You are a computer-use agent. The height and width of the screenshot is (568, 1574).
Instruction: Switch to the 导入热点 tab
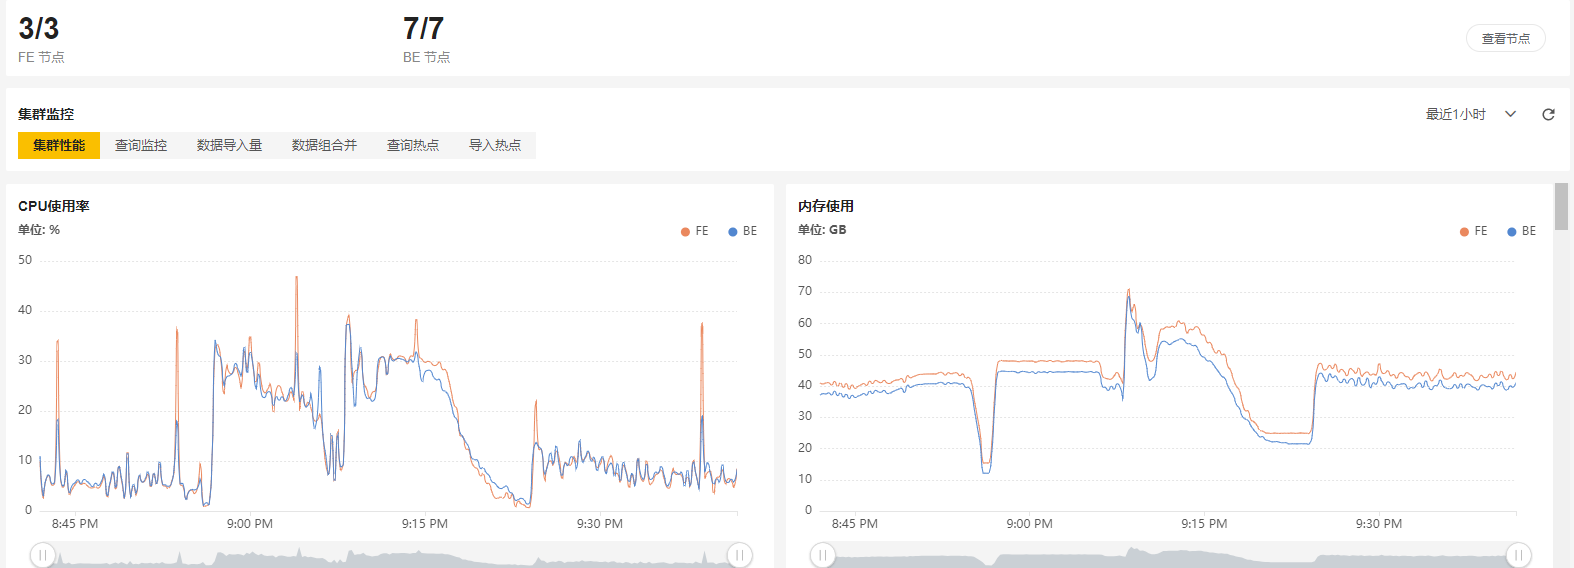(x=495, y=145)
